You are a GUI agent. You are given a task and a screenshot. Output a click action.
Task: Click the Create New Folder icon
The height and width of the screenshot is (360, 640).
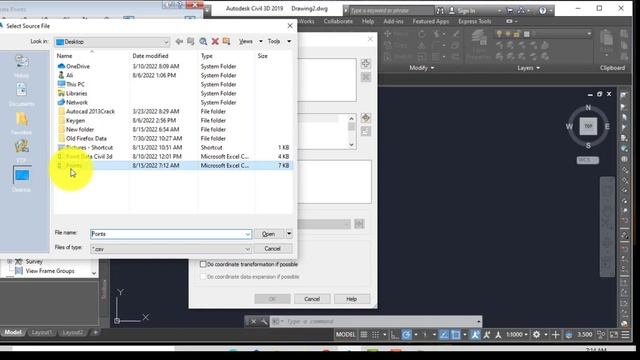tap(226, 41)
